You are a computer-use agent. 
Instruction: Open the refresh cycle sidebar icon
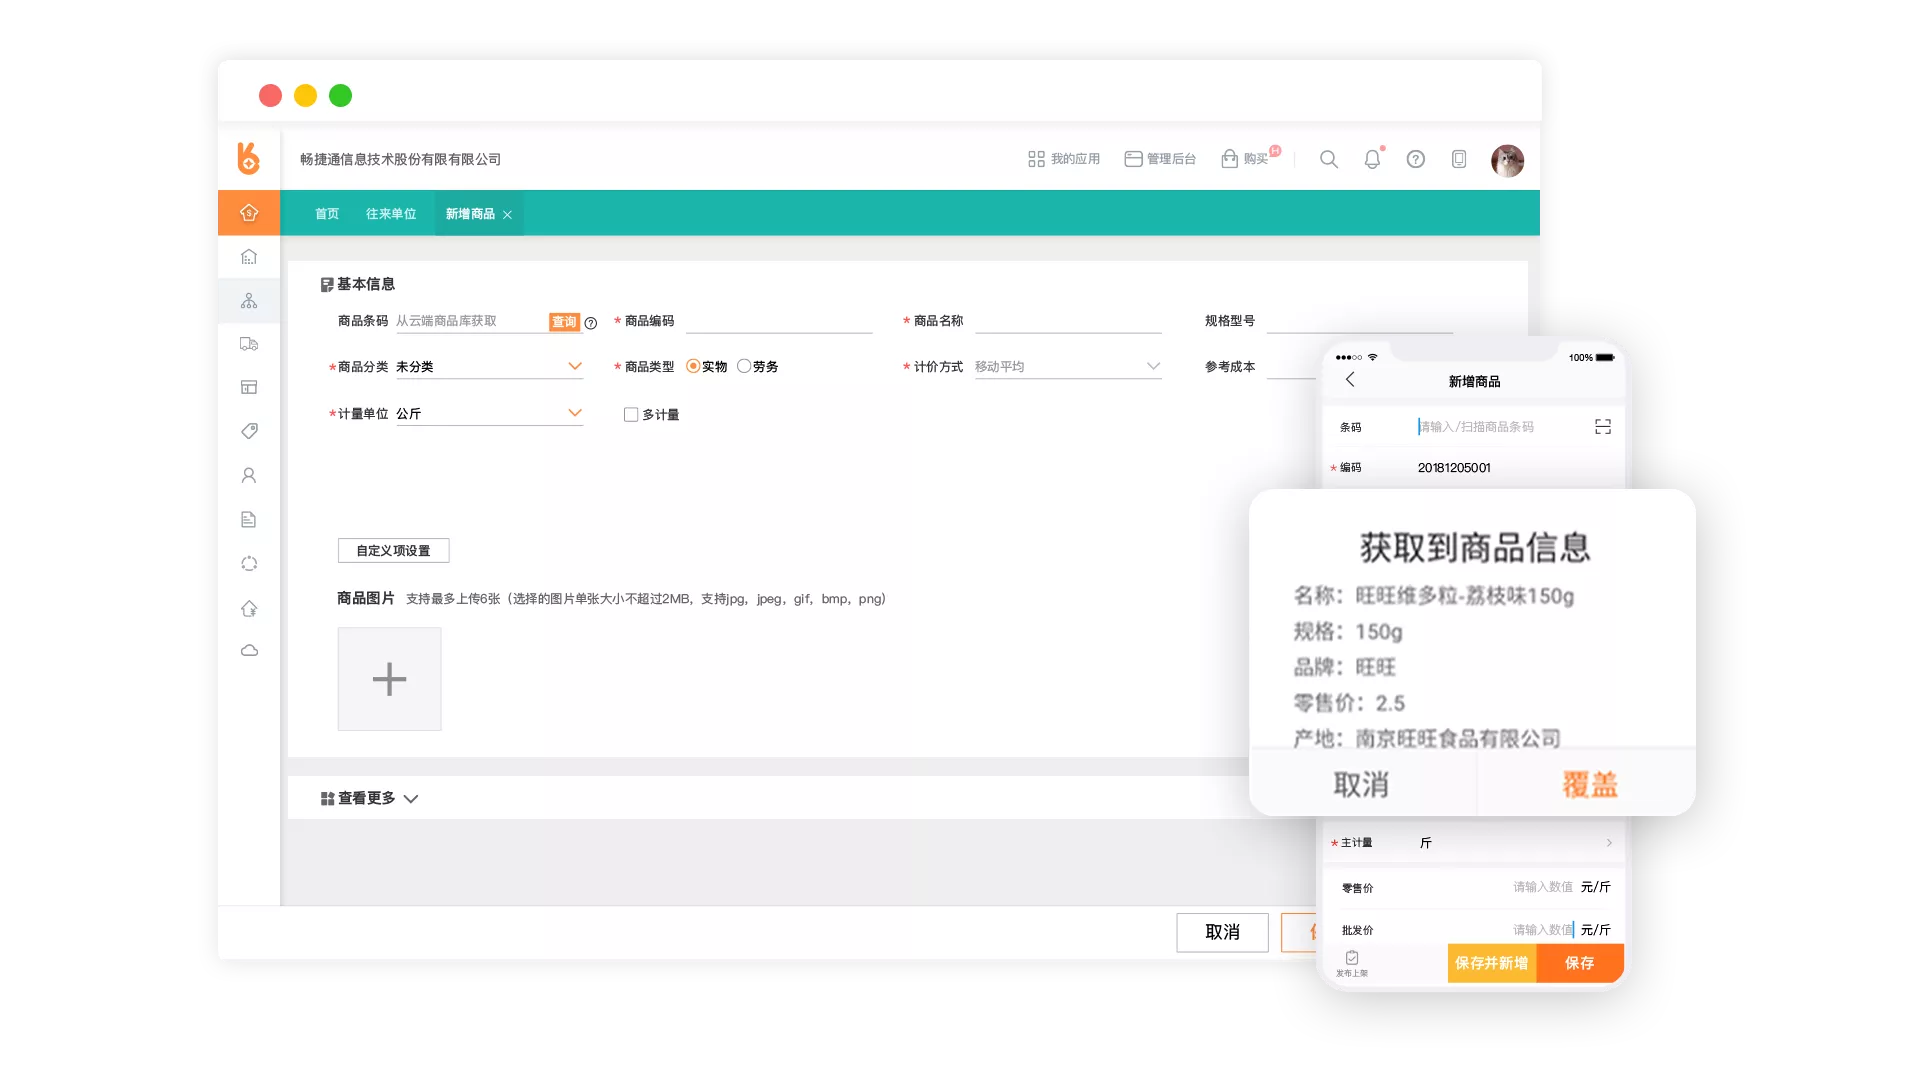[249, 564]
